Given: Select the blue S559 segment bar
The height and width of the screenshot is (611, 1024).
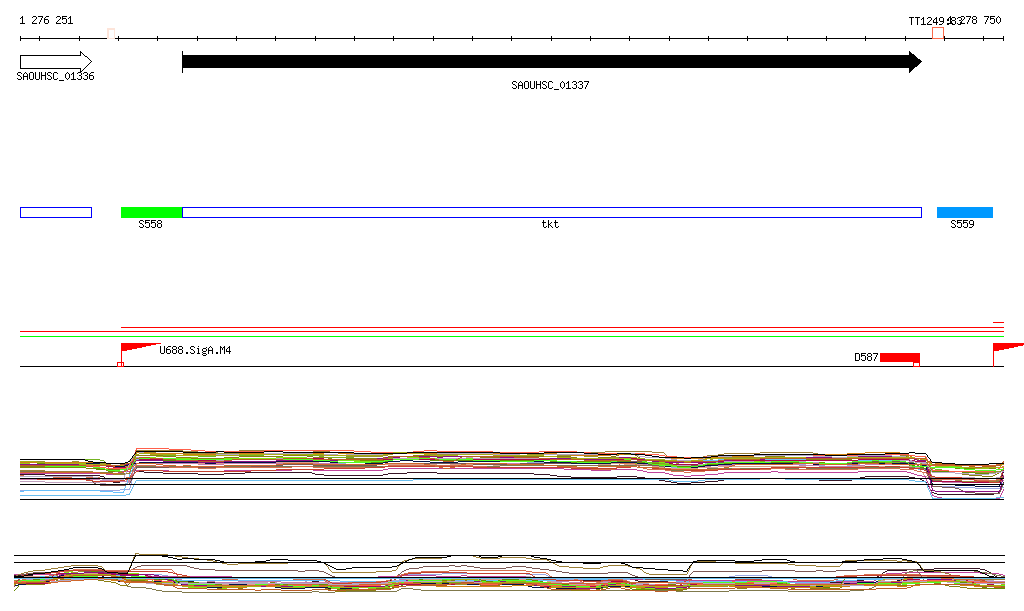Looking at the screenshot, I should [x=964, y=212].
